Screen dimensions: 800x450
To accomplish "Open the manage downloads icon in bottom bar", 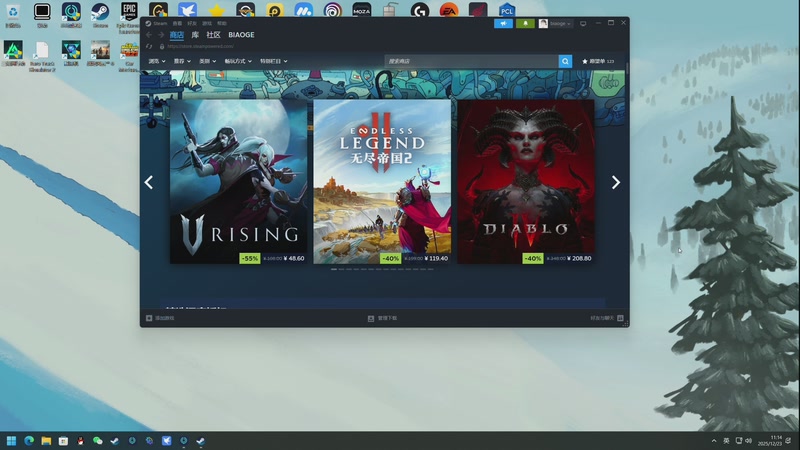I will coord(371,318).
